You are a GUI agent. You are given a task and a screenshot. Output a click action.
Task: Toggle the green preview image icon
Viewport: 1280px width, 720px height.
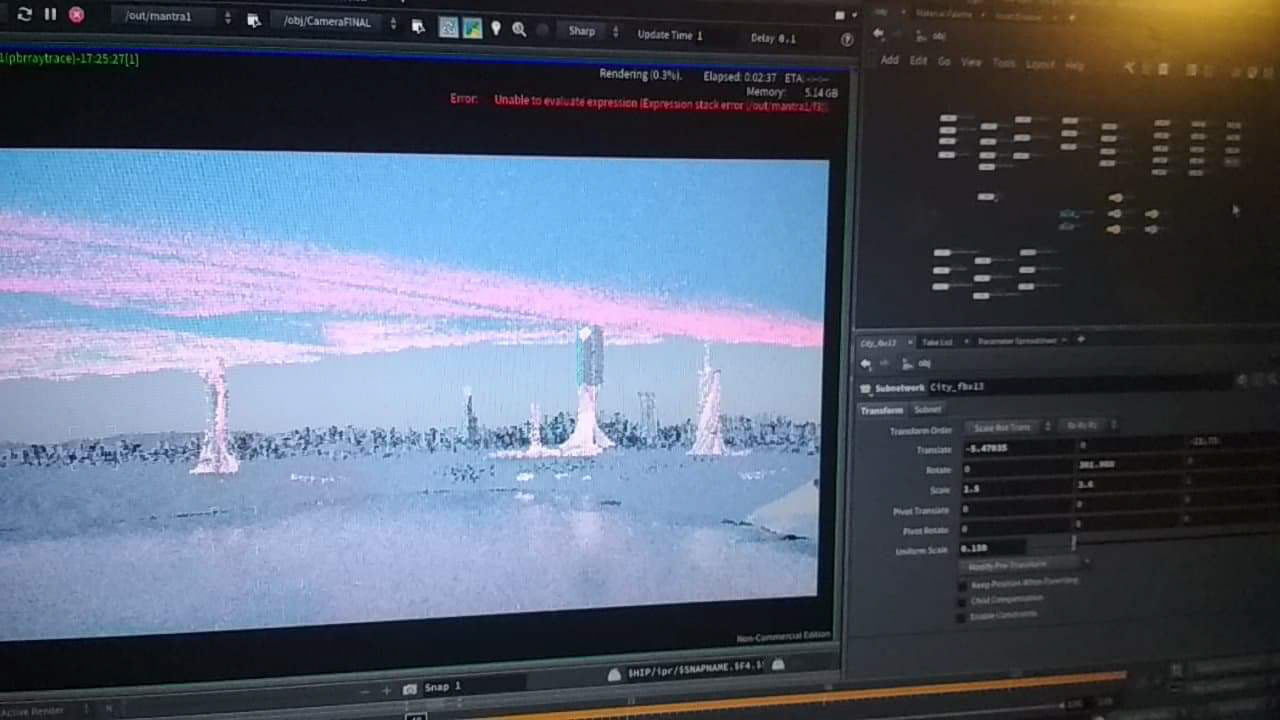472,28
